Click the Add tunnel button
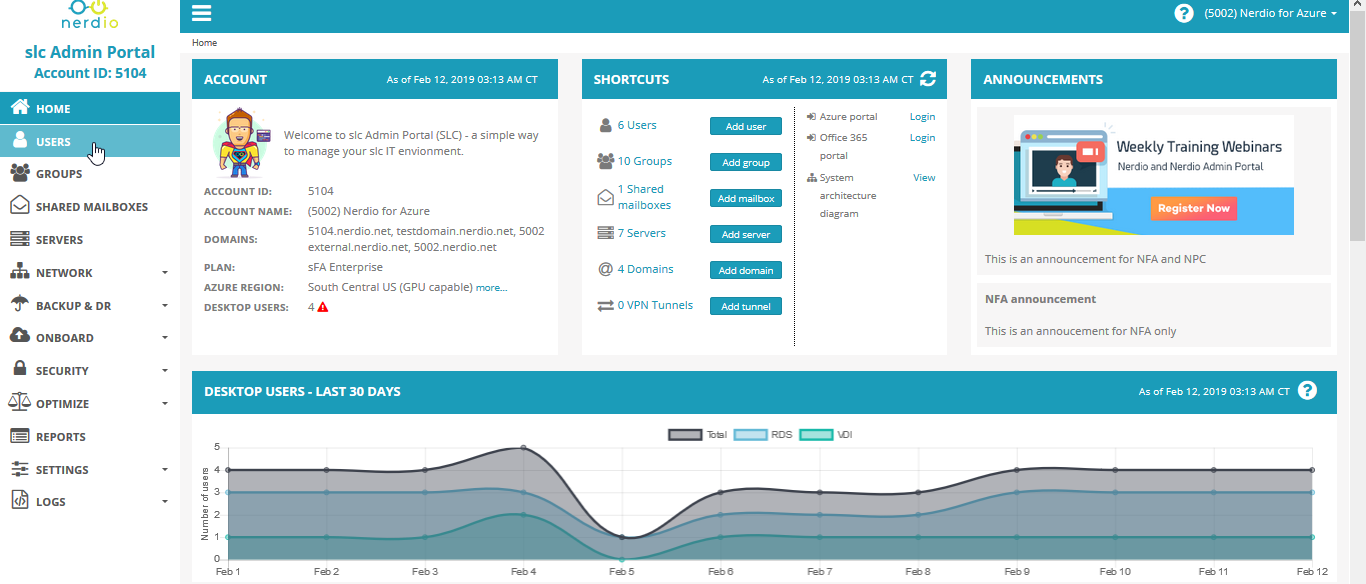 coord(746,306)
